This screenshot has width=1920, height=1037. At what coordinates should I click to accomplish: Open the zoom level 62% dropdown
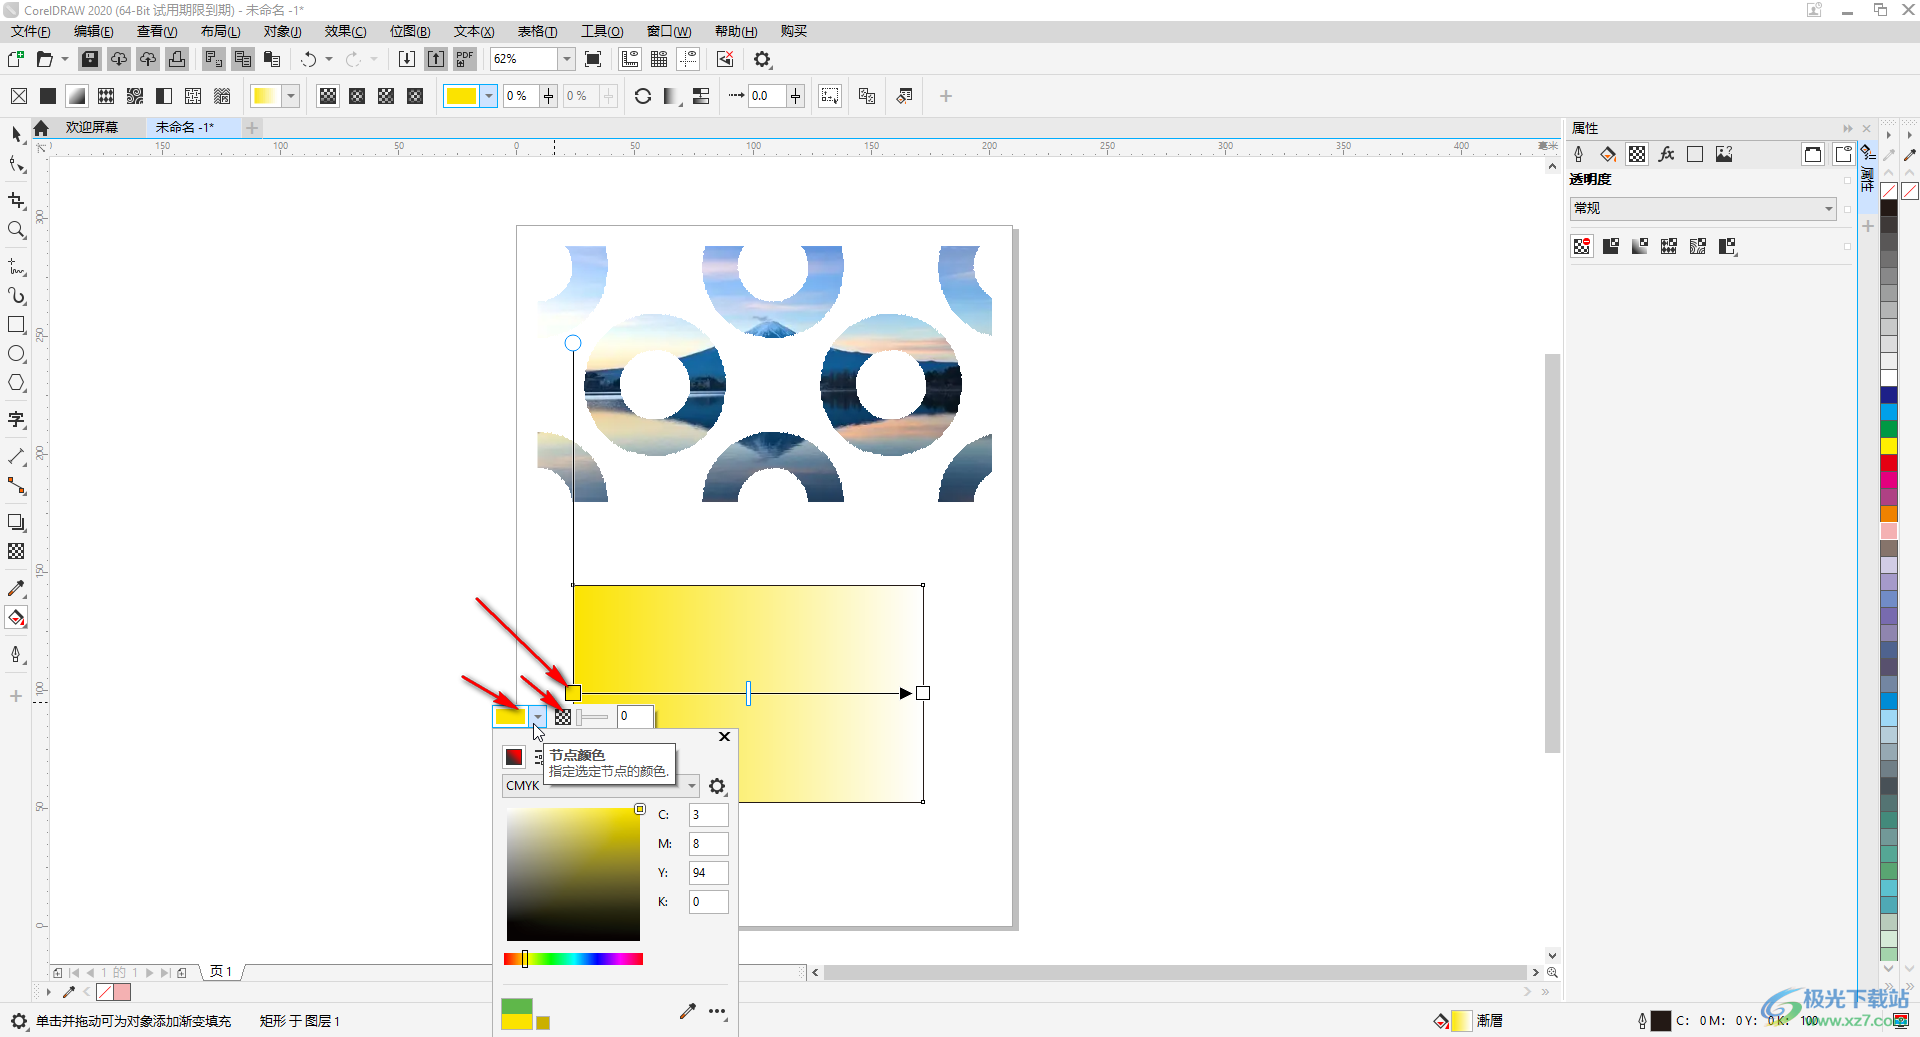coord(566,59)
